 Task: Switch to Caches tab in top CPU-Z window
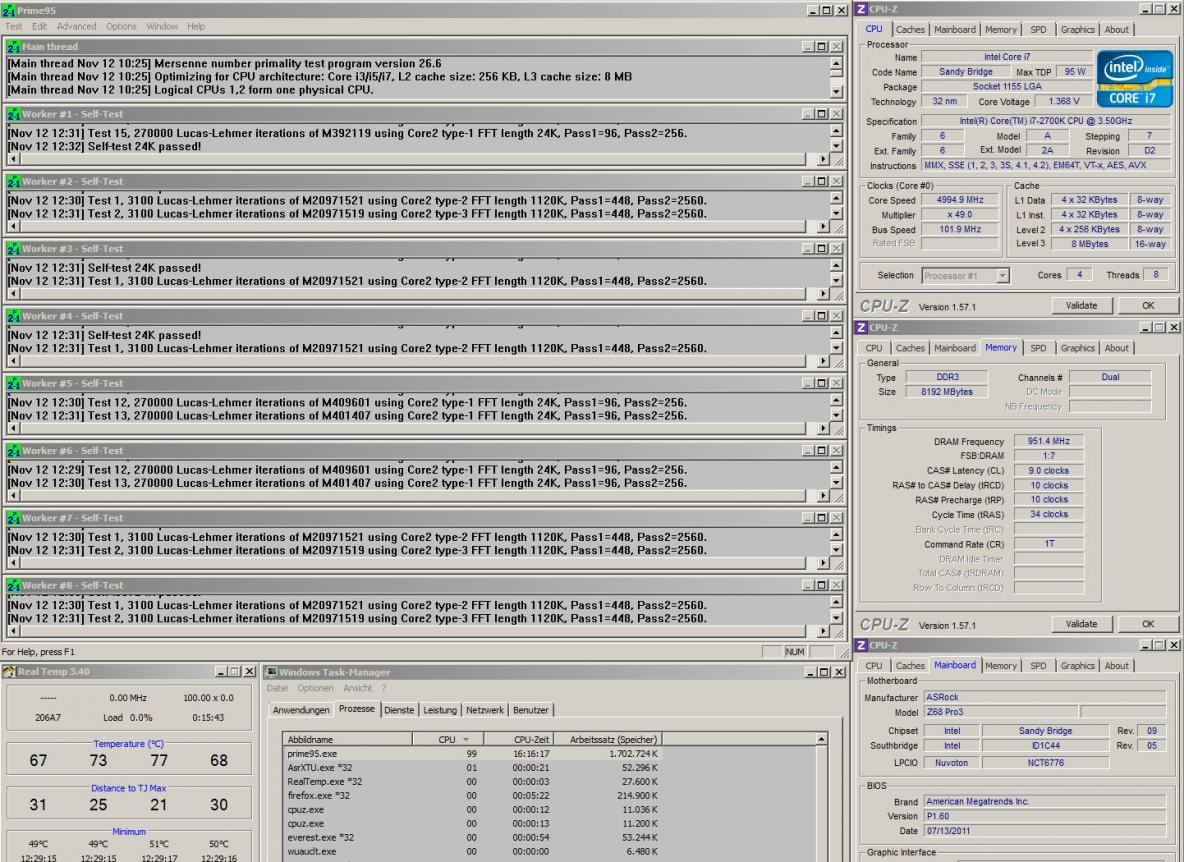pos(910,29)
